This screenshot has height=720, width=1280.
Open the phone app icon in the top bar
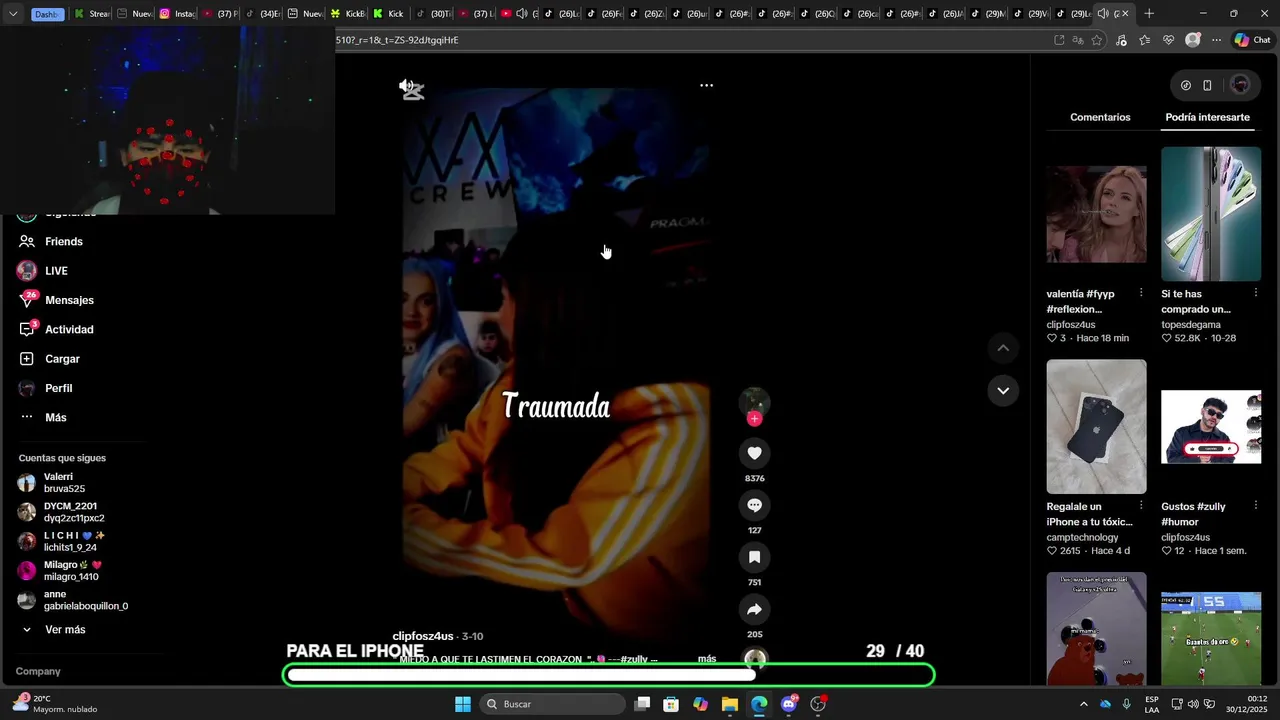[x=1207, y=85]
